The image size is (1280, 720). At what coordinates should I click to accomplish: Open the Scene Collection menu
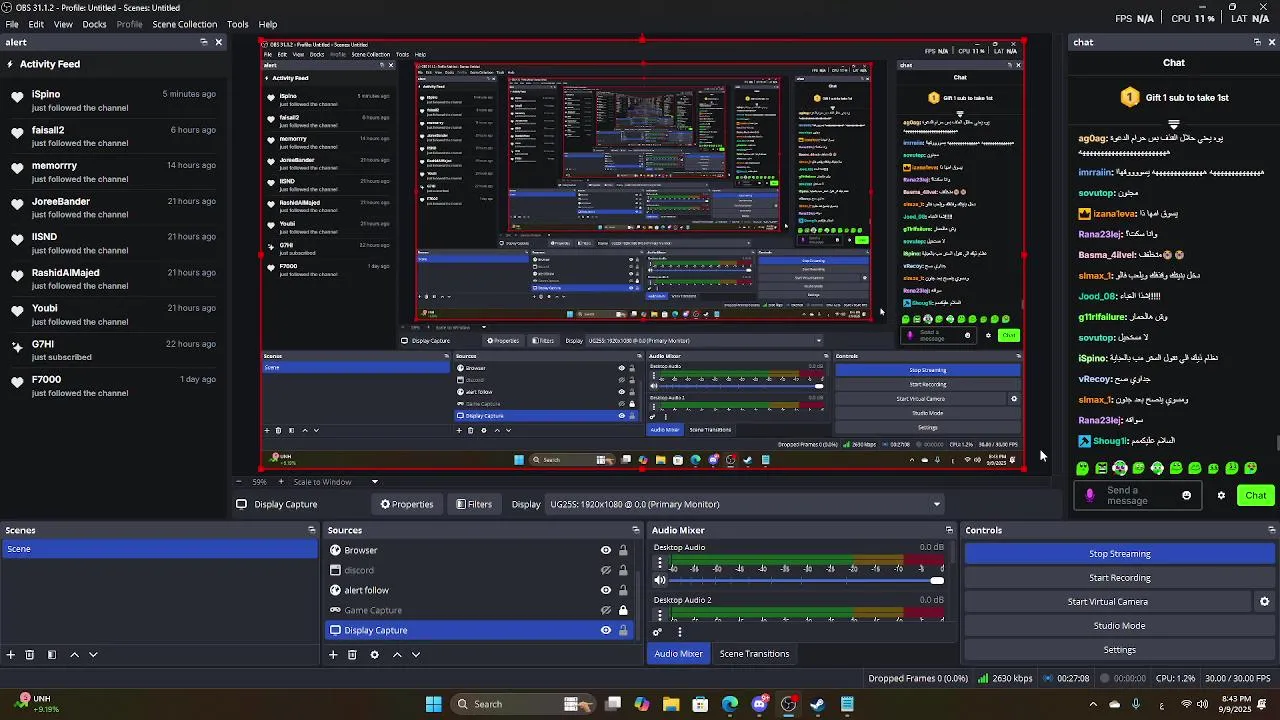click(184, 24)
